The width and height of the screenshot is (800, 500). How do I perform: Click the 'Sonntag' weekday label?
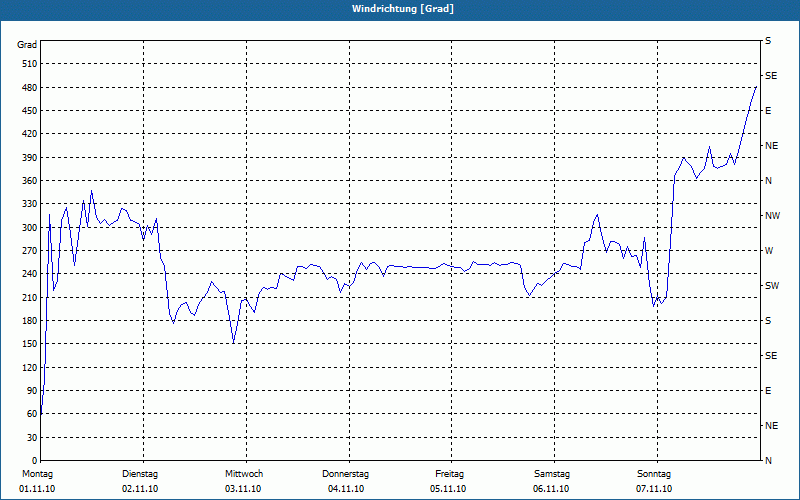654,474
